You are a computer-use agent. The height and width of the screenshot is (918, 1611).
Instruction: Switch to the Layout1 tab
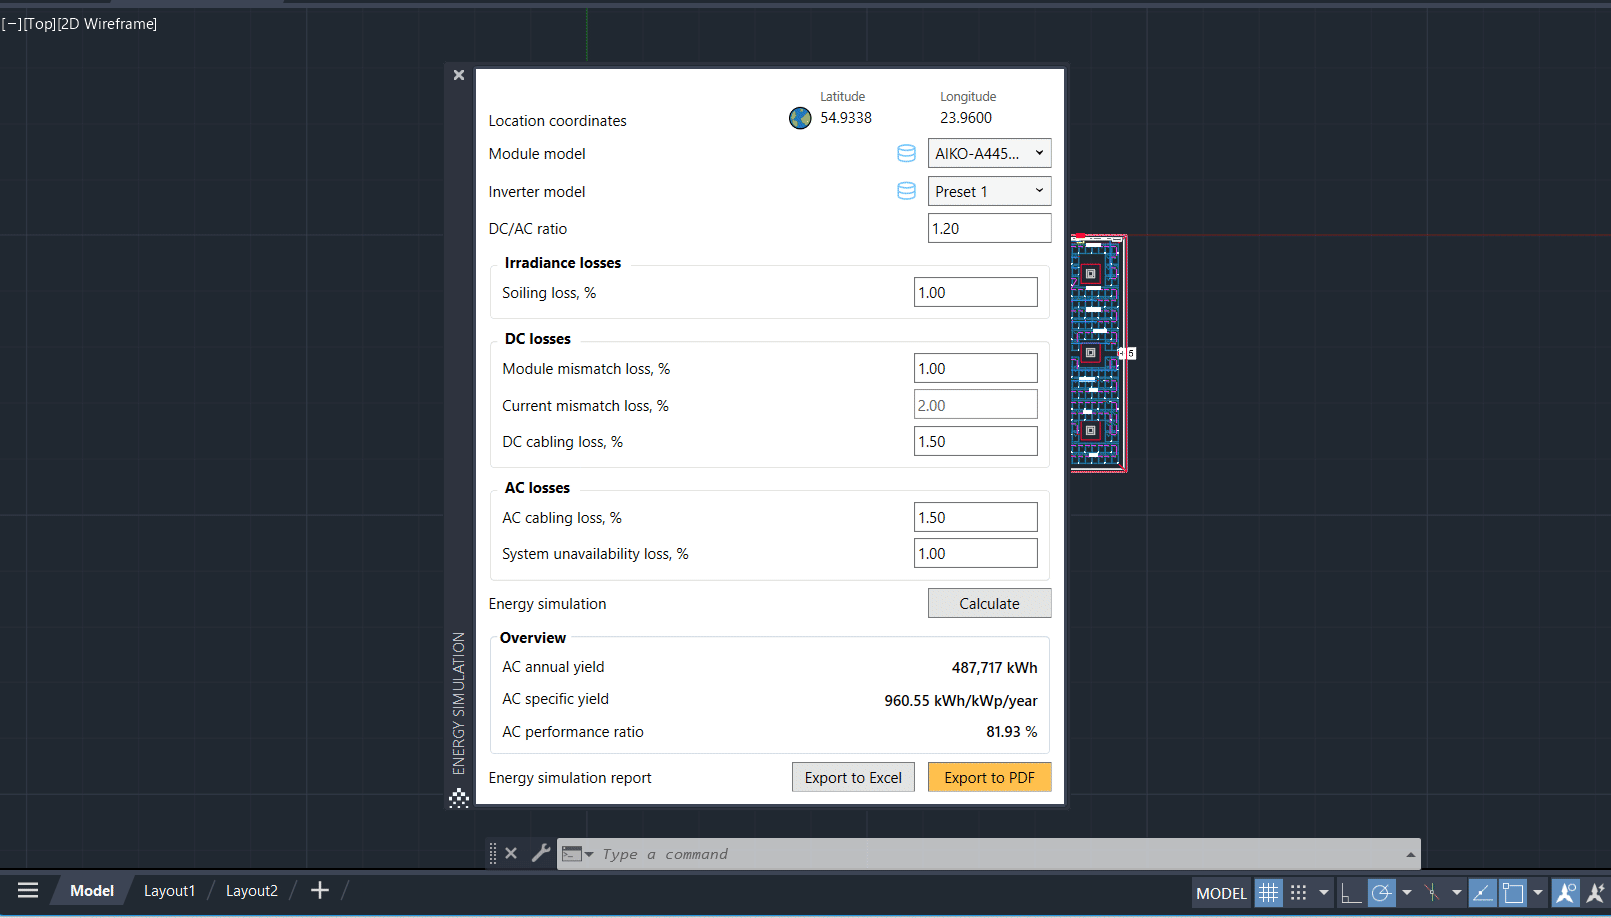click(x=169, y=890)
